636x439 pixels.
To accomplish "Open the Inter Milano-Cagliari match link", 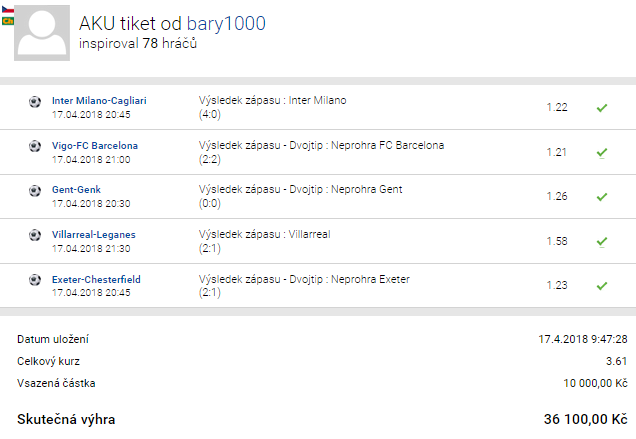I will coord(99,101).
